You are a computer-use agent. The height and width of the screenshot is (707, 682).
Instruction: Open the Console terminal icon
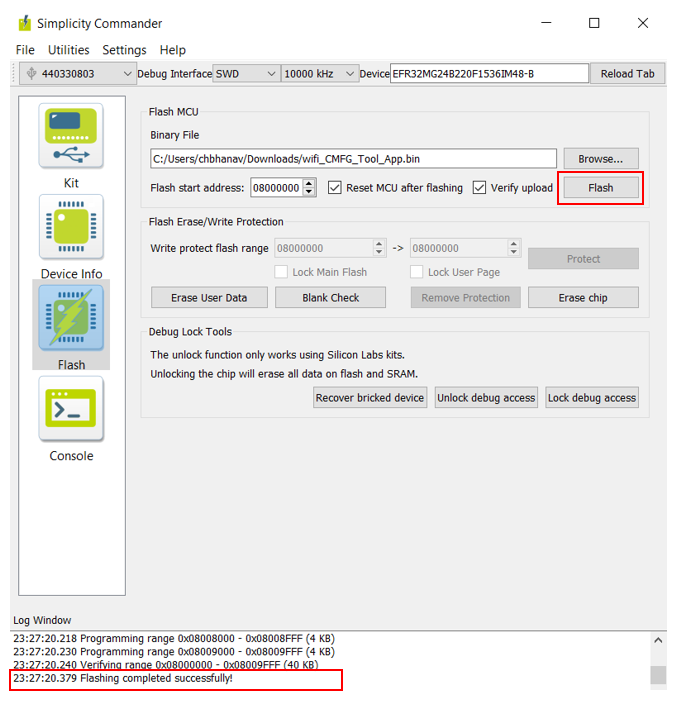pyautogui.click(x=71, y=409)
